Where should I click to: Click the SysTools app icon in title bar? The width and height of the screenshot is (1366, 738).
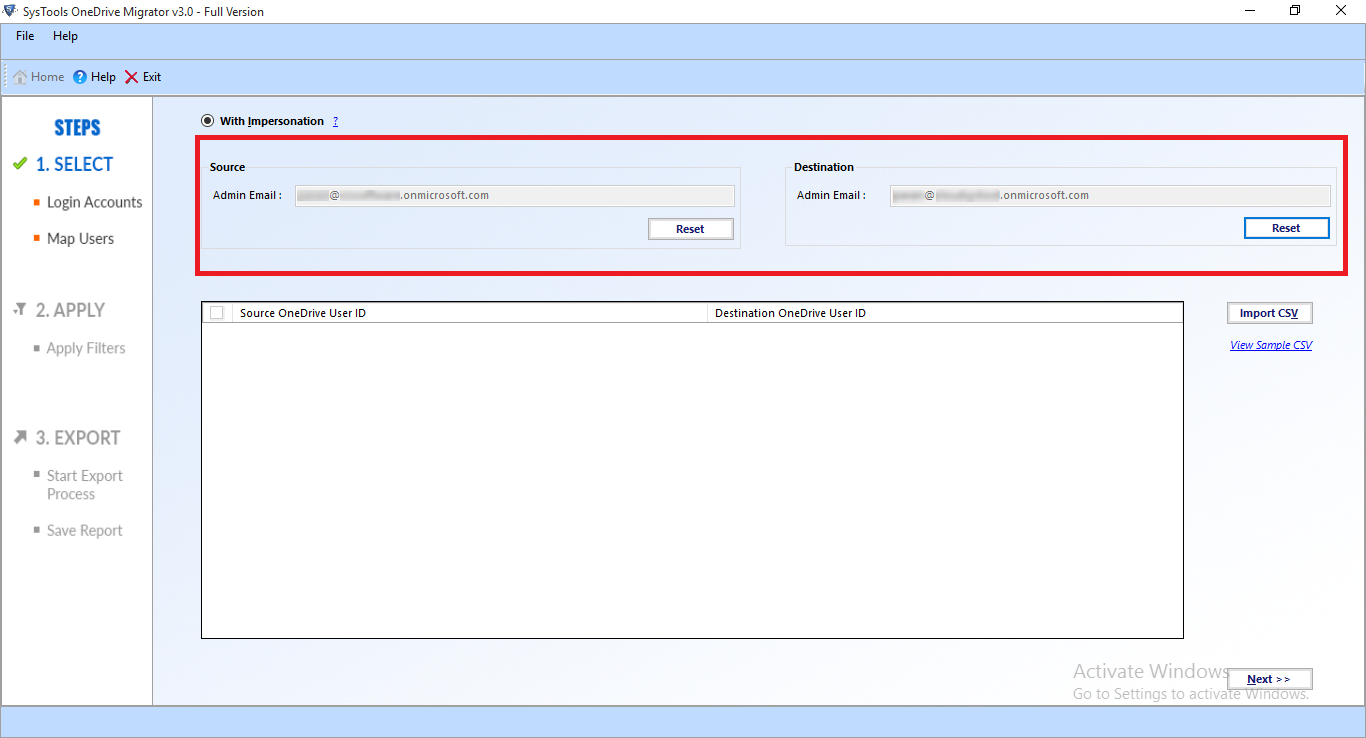point(10,11)
